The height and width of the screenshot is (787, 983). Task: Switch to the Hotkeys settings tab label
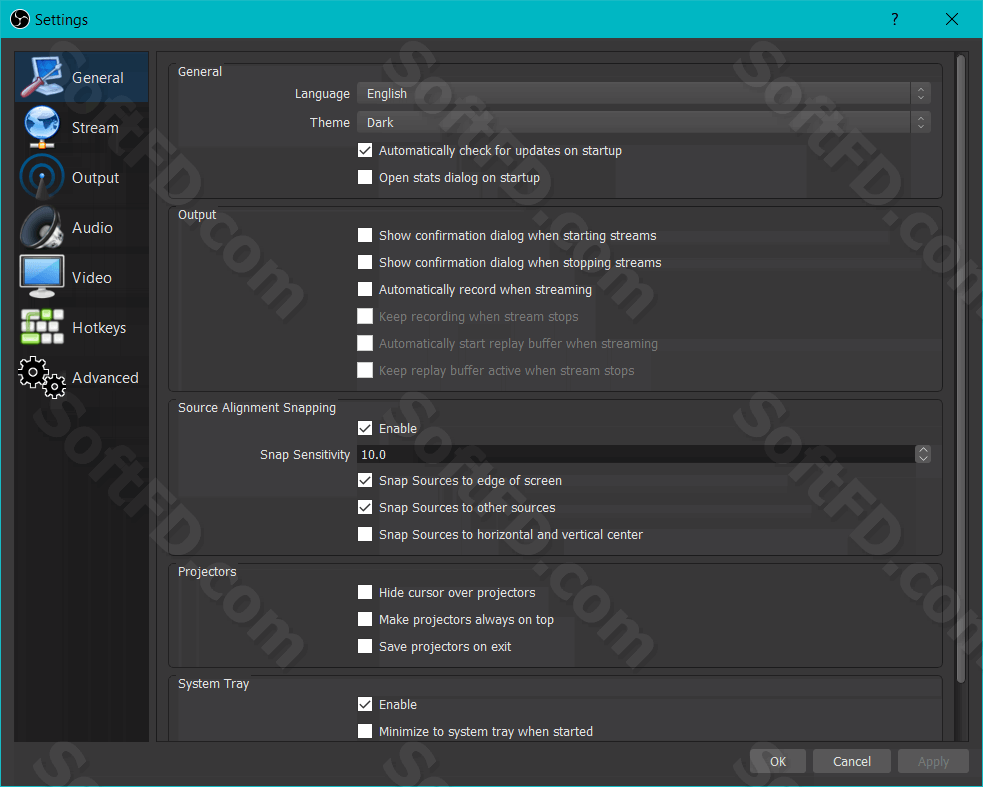point(99,328)
